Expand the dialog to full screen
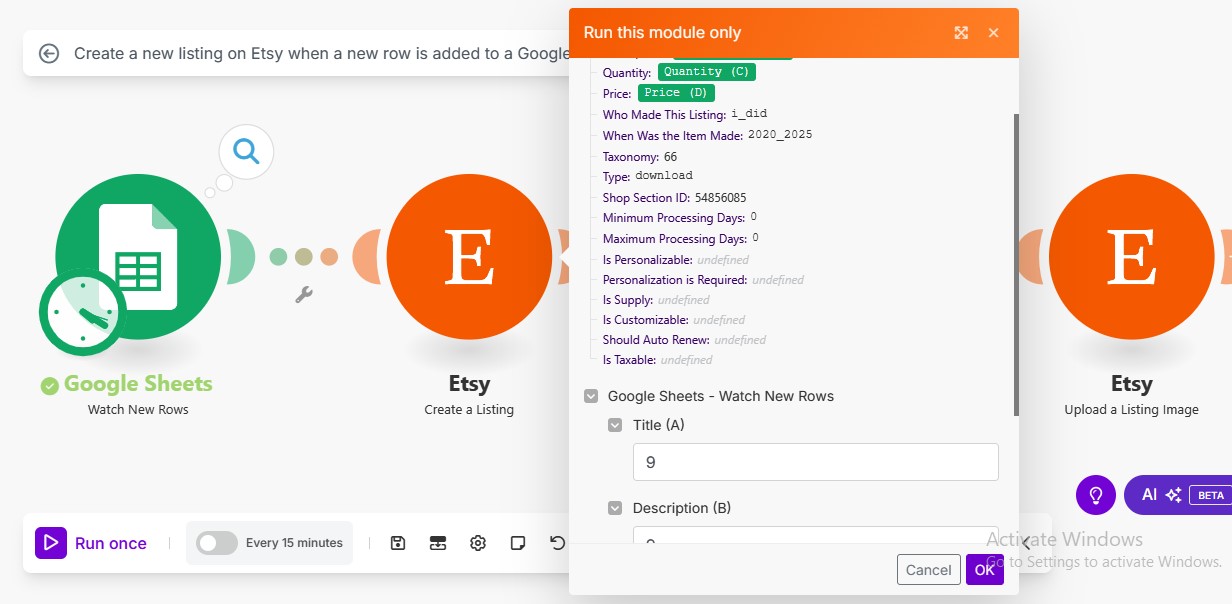The height and width of the screenshot is (604, 1232). 961,33
